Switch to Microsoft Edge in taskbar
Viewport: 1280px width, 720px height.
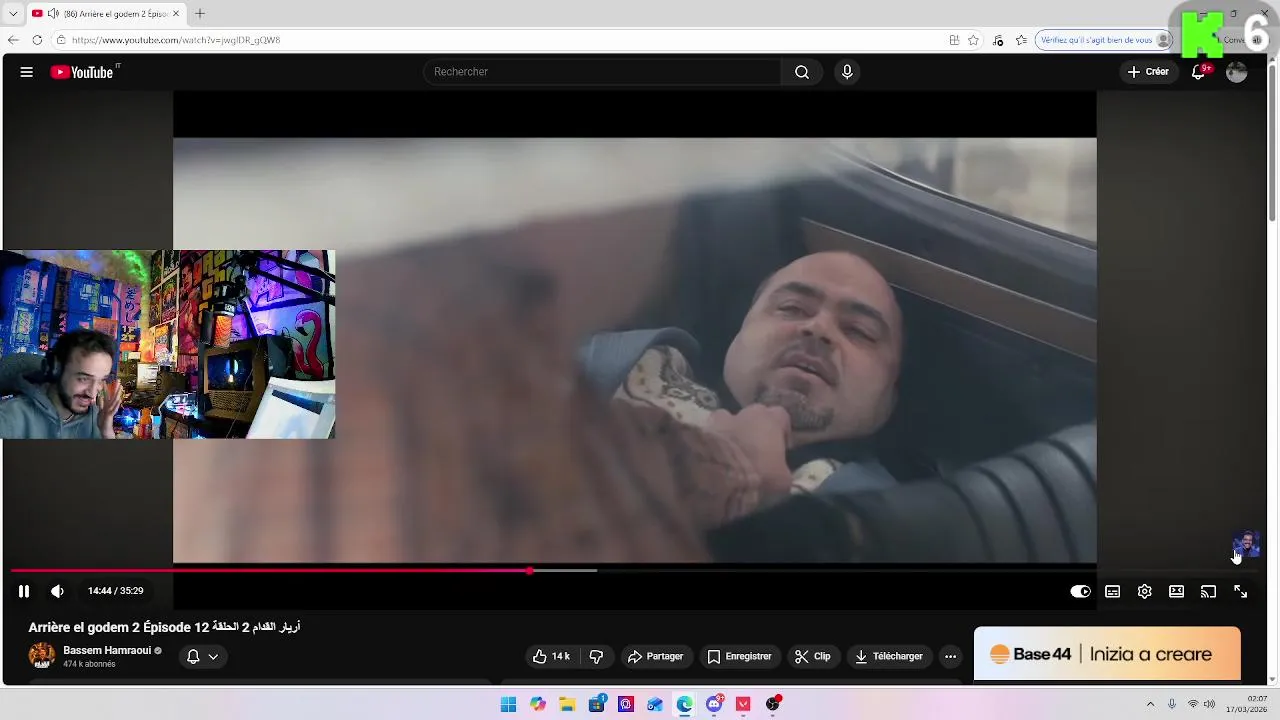pos(684,704)
